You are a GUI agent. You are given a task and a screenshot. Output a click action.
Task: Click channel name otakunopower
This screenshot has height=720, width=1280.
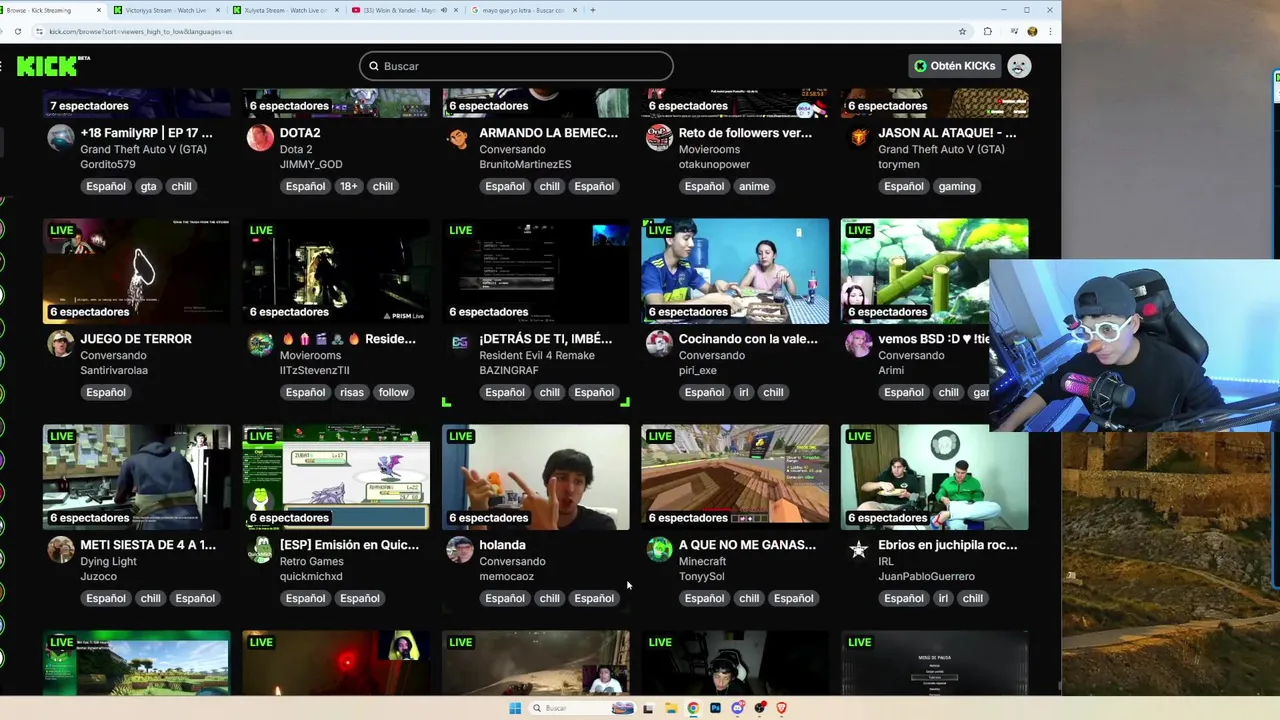[x=714, y=164]
